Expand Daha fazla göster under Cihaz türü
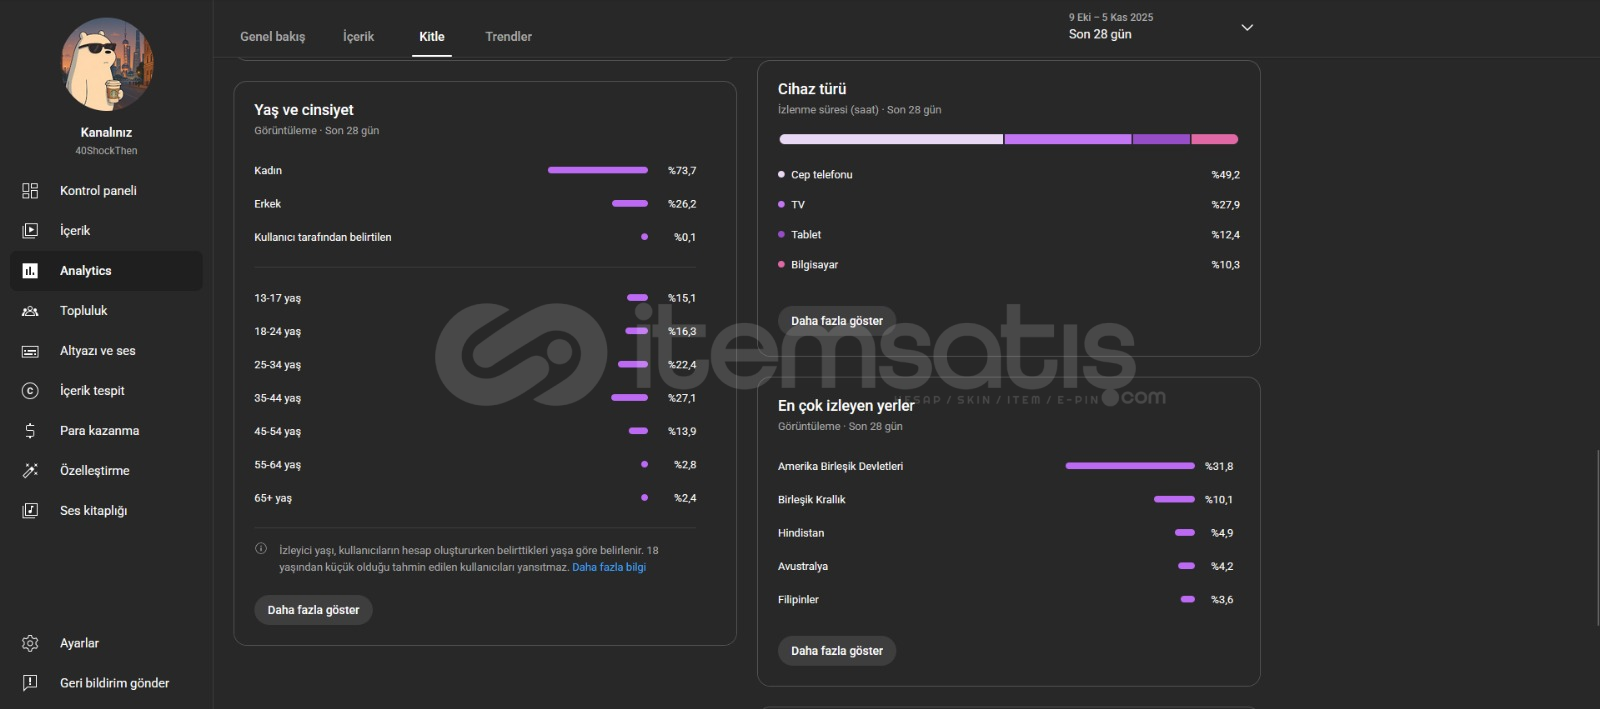This screenshot has height=709, width=1600. point(836,321)
